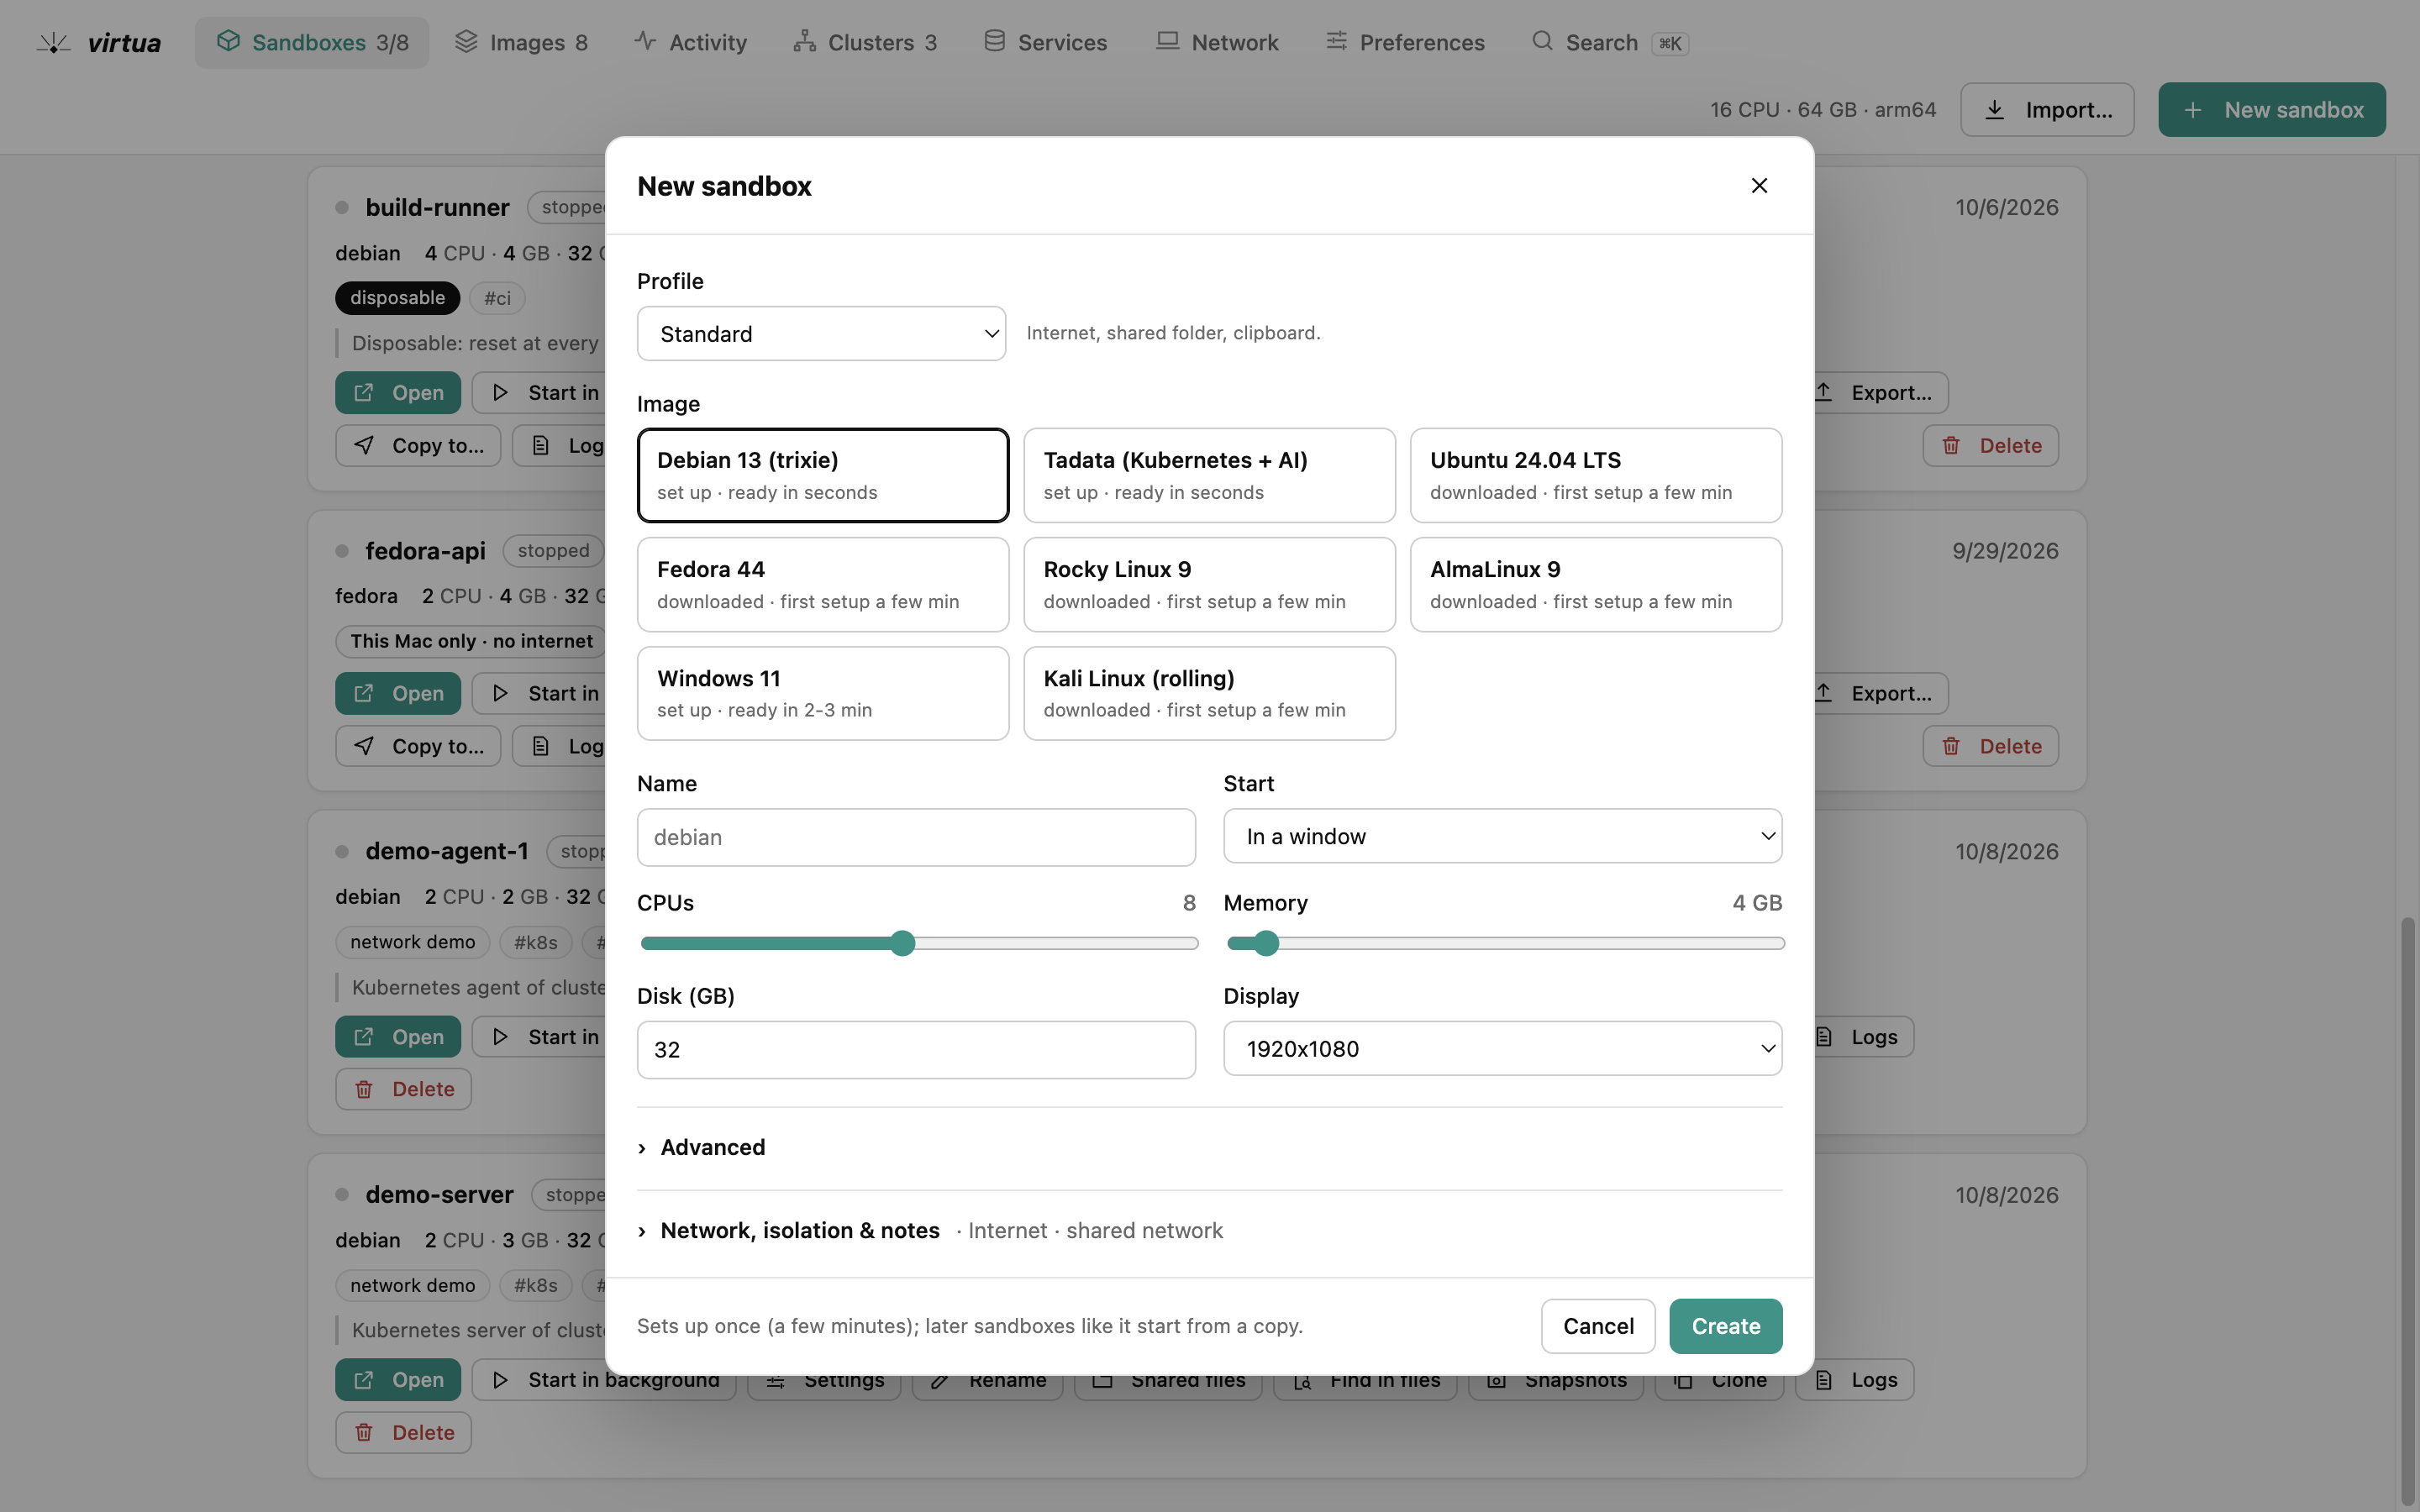This screenshot has height=1512, width=2420.
Task: Open the Activity tab
Action: pos(691,42)
